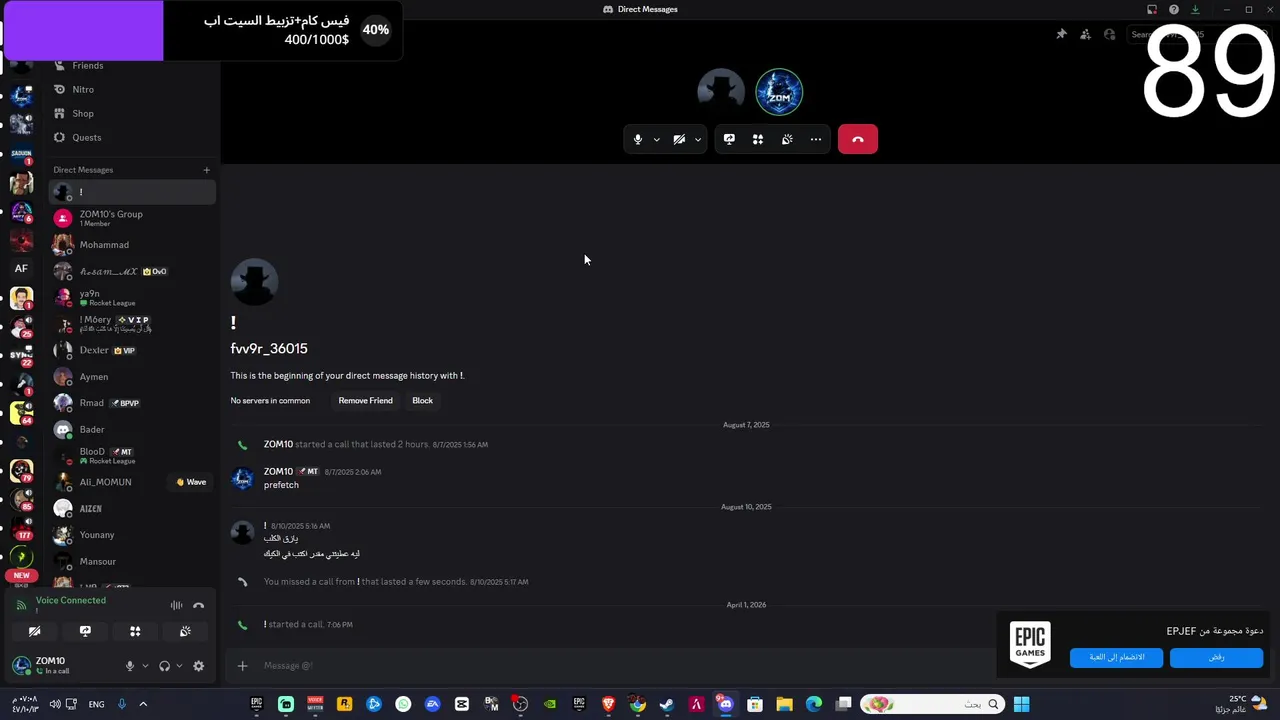Viewport: 1280px width, 720px height.
Task: Open Discord inbox icon in title bar
Action: click(x=1152, y=9)
